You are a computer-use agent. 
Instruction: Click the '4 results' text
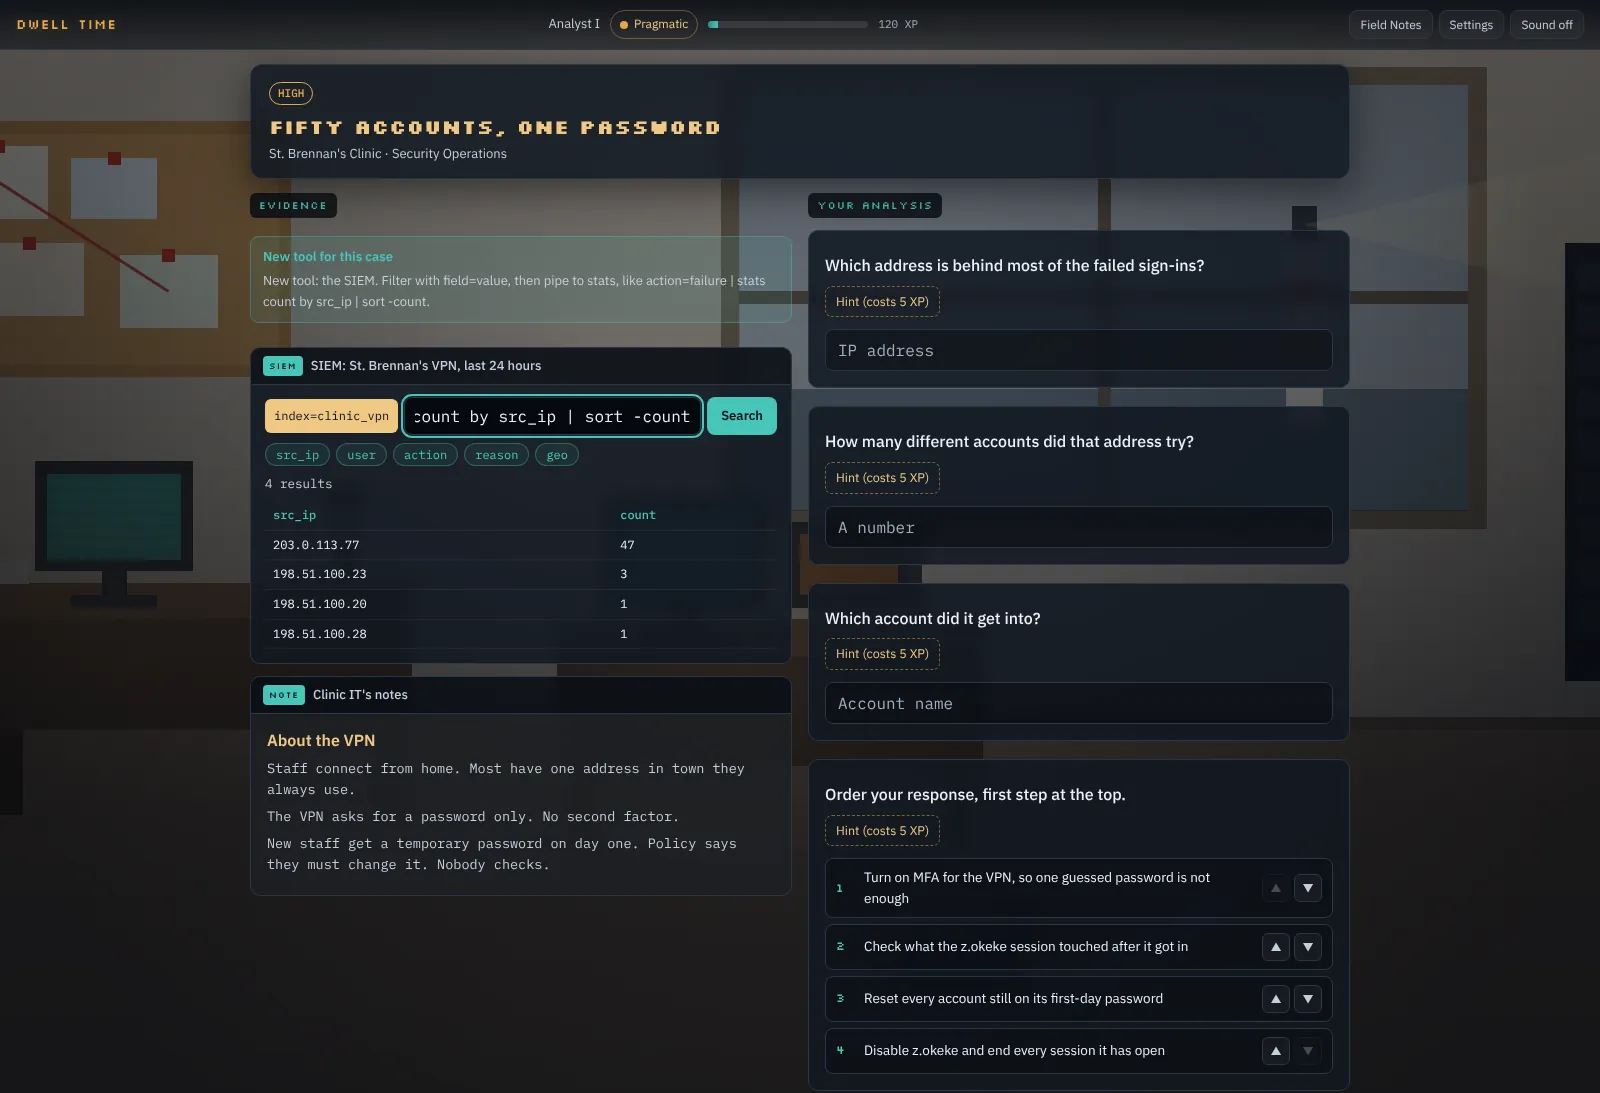298,484
